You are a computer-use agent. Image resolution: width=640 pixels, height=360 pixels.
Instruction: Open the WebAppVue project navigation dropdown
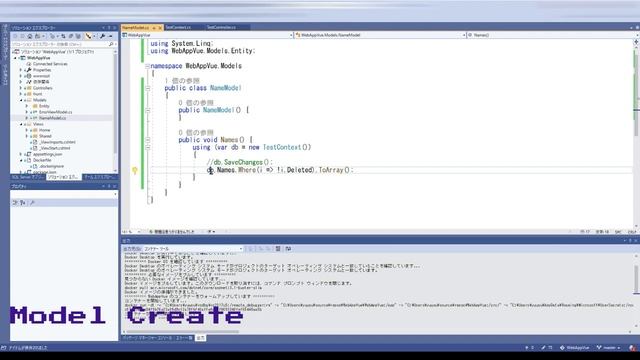(x=291, y=35)
